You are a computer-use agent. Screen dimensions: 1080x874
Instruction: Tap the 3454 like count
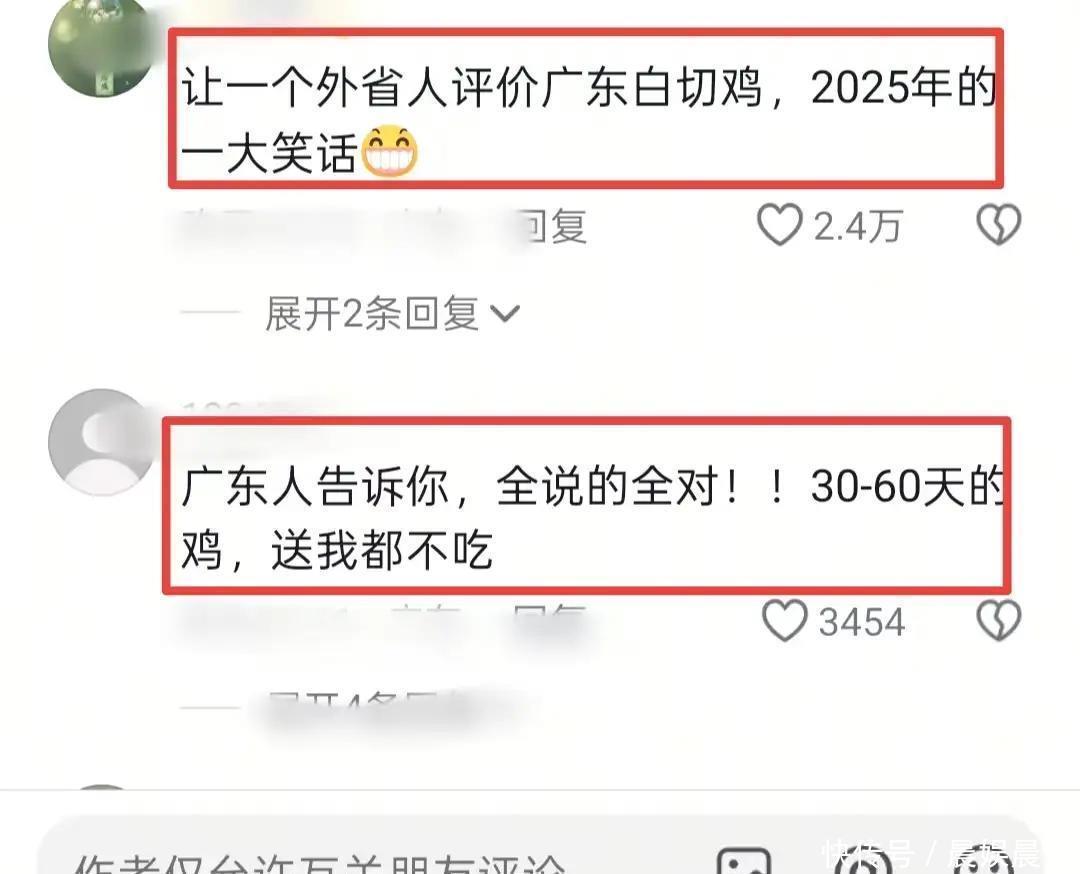(x=861, y=622)
